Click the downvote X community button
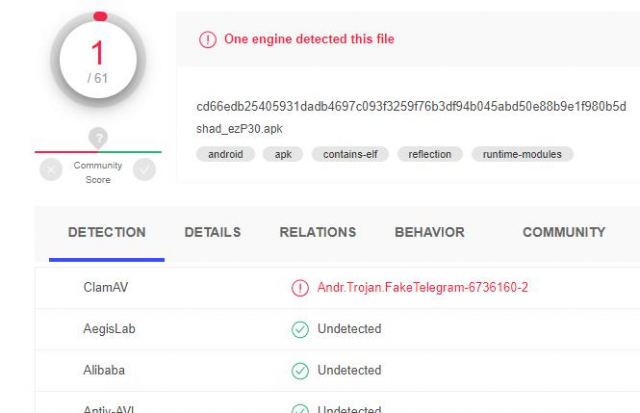The image size is (640, 413). (x=51, y=170)
